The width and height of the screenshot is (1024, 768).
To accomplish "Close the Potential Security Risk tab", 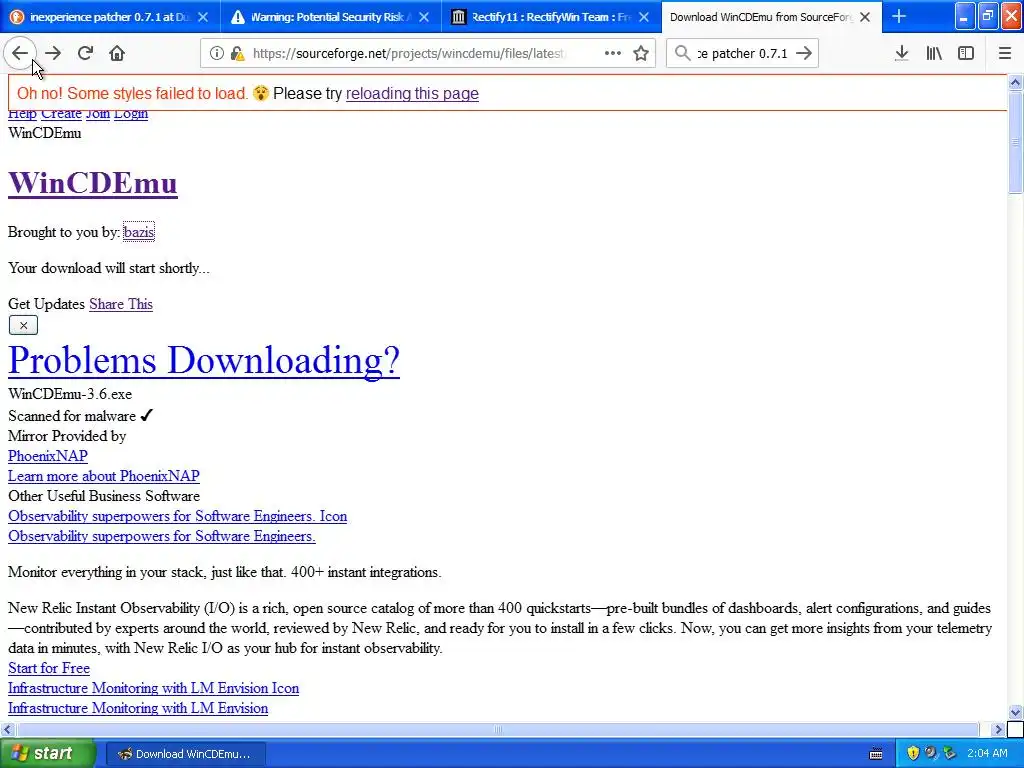I will (x=424, y=17).
